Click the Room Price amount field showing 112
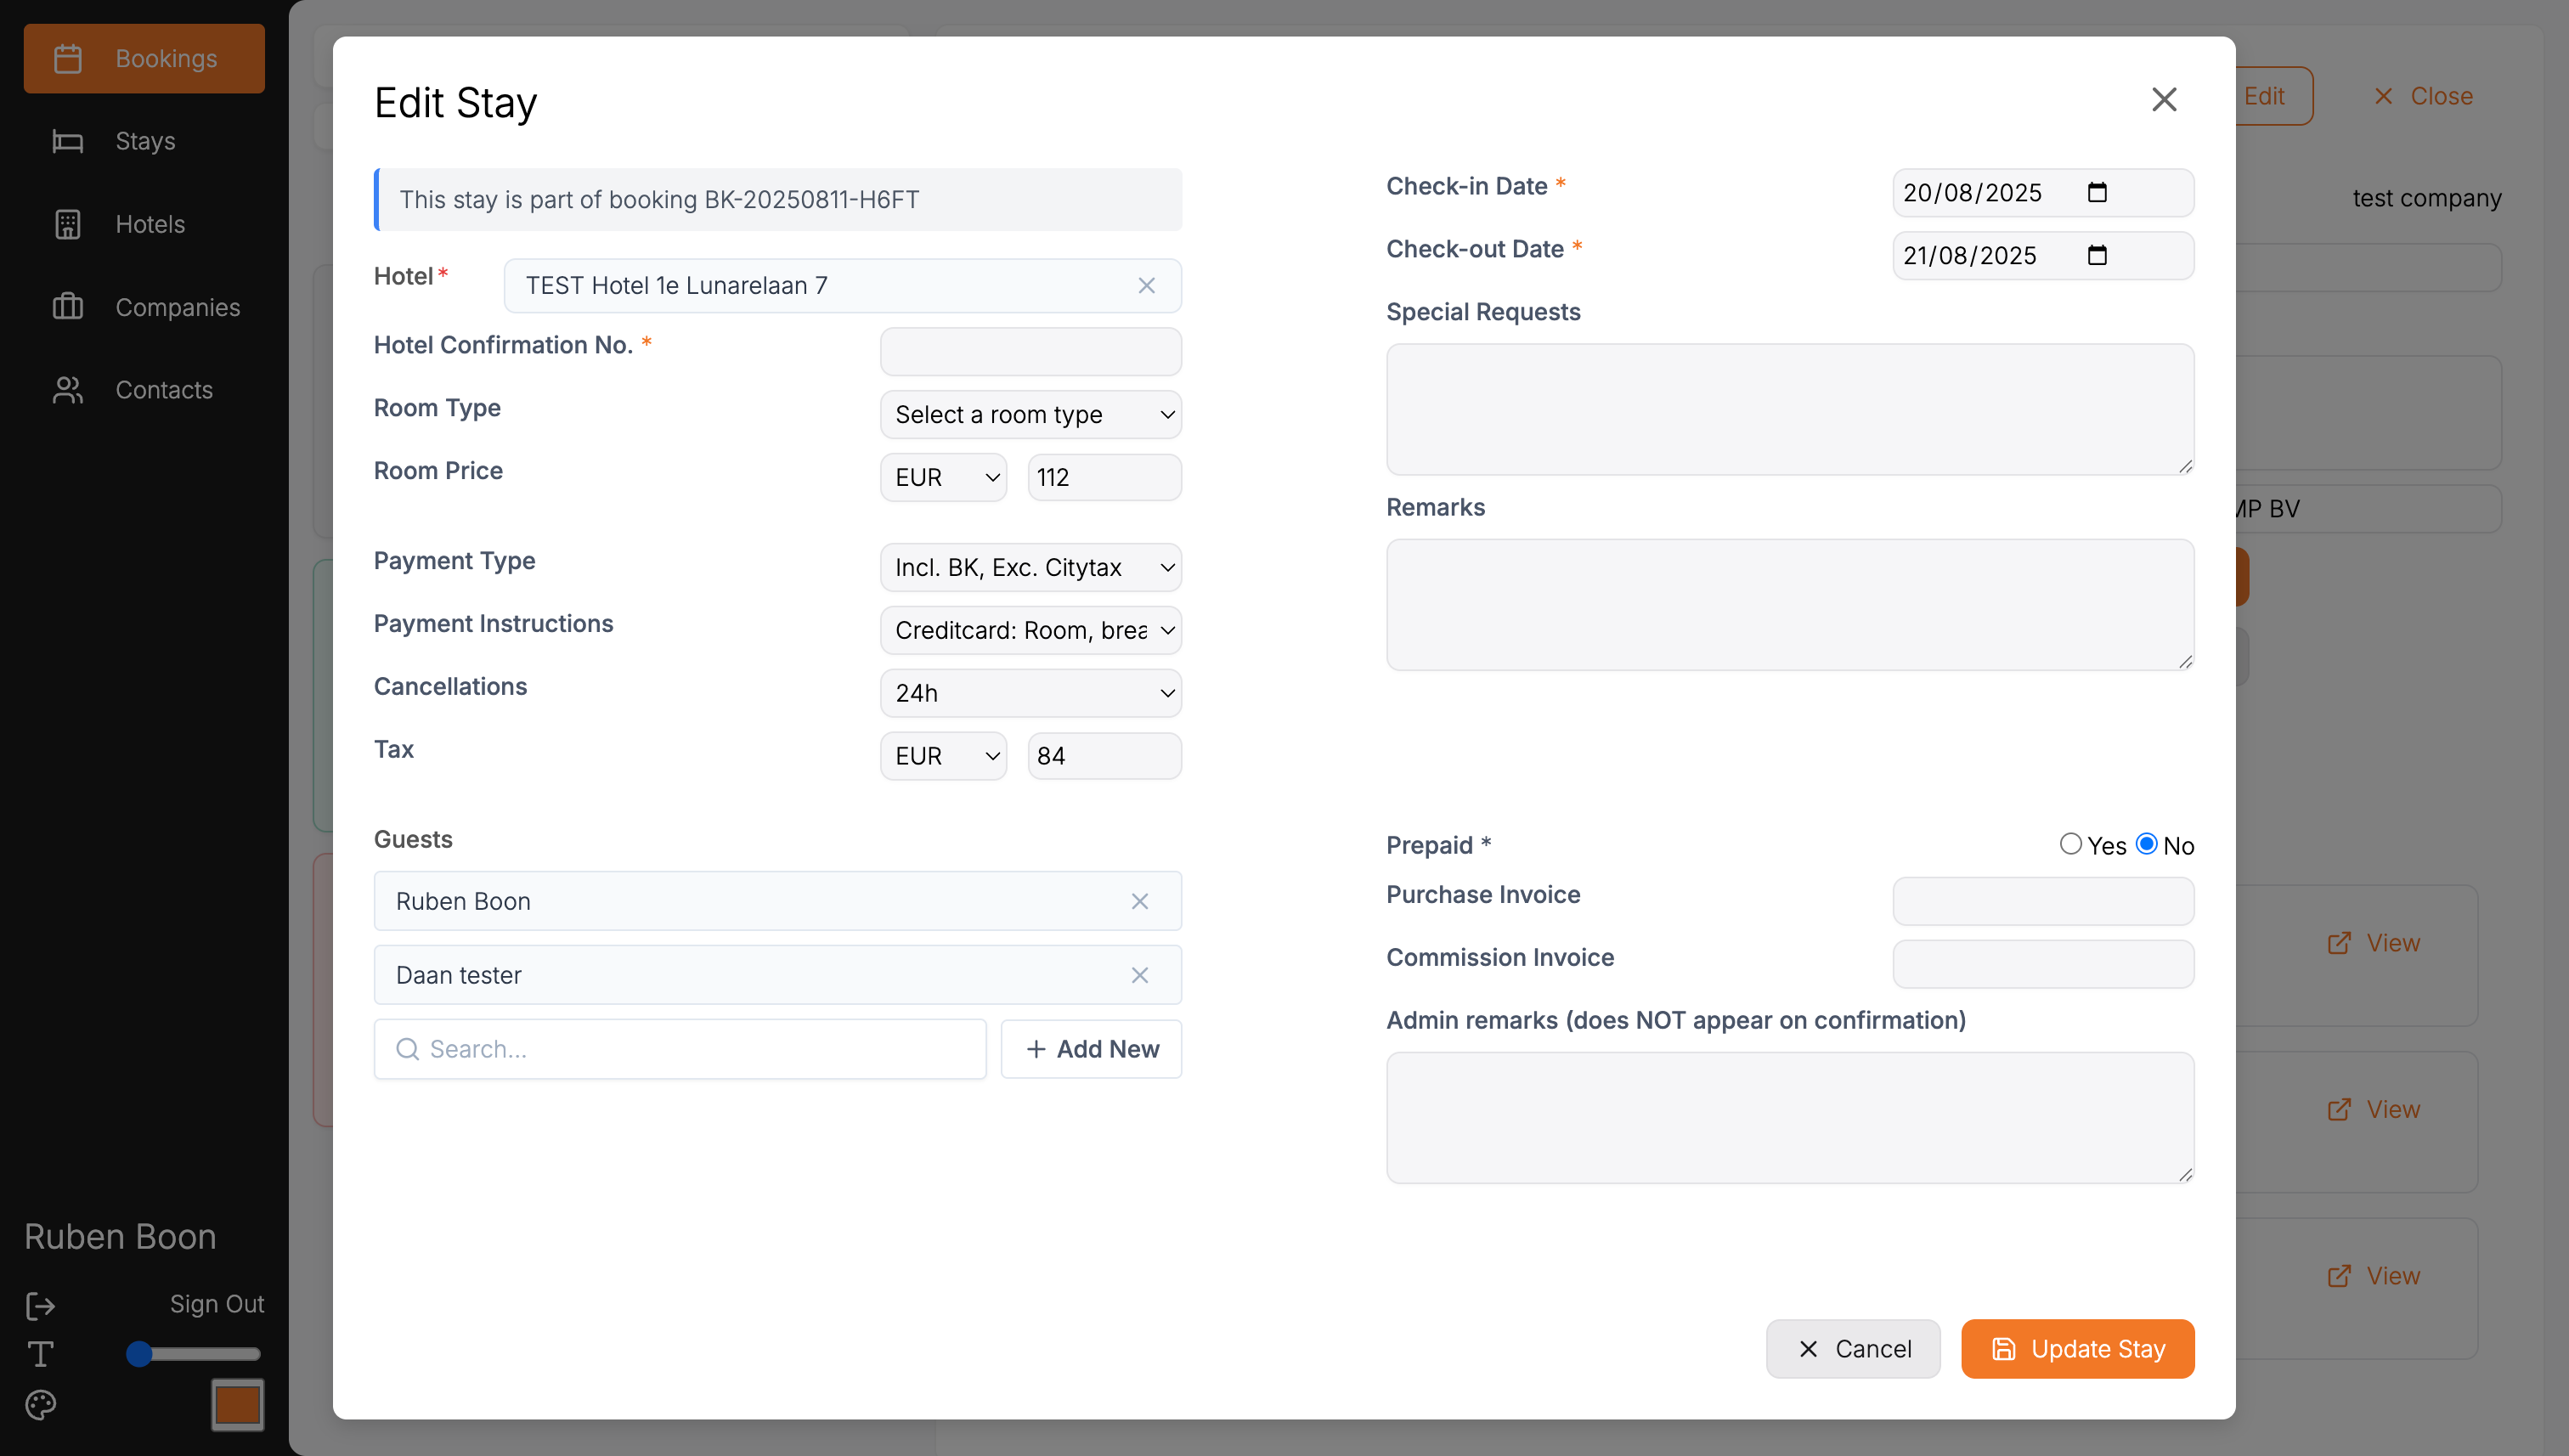The image size is (2569, 1456). pos(1104,478)
